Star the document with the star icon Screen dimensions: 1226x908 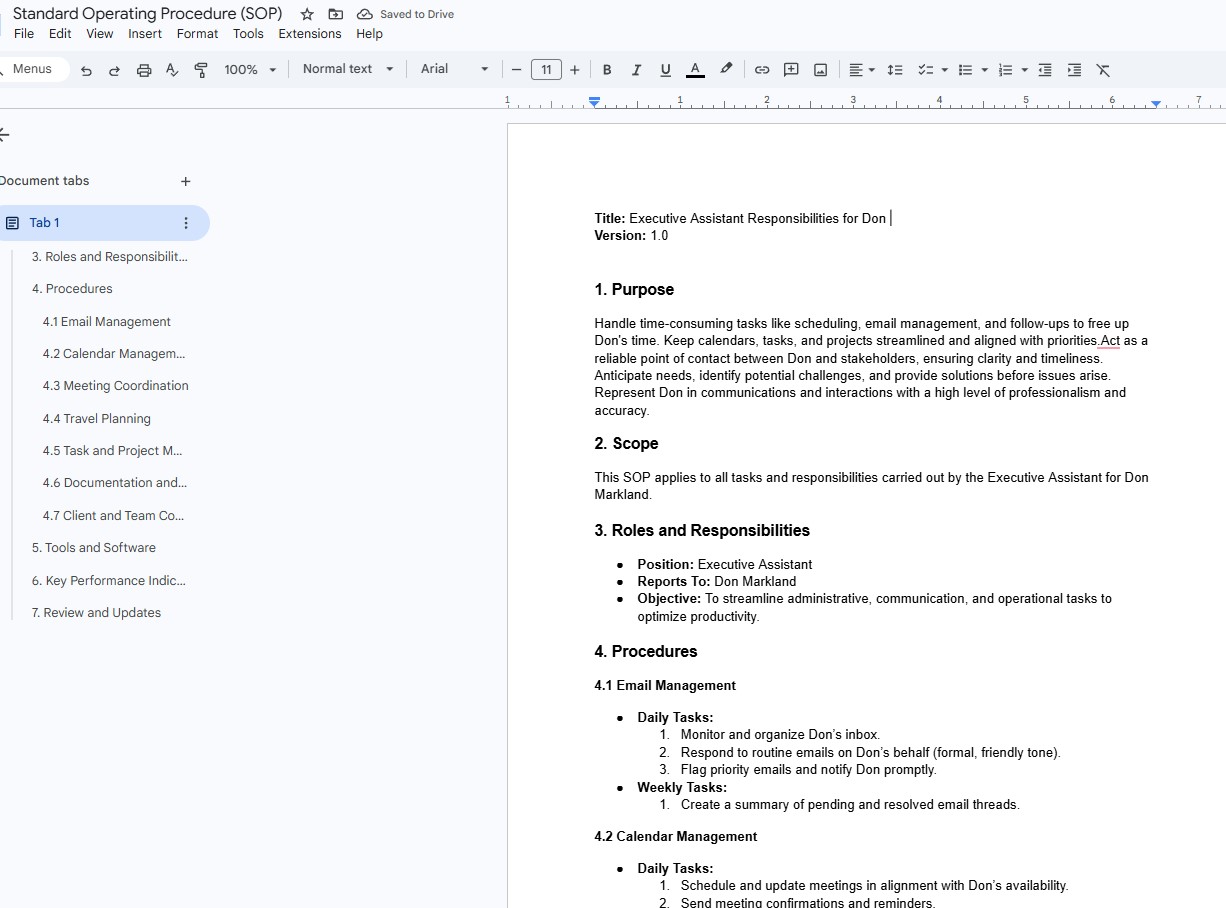click(x=307, y=14)
